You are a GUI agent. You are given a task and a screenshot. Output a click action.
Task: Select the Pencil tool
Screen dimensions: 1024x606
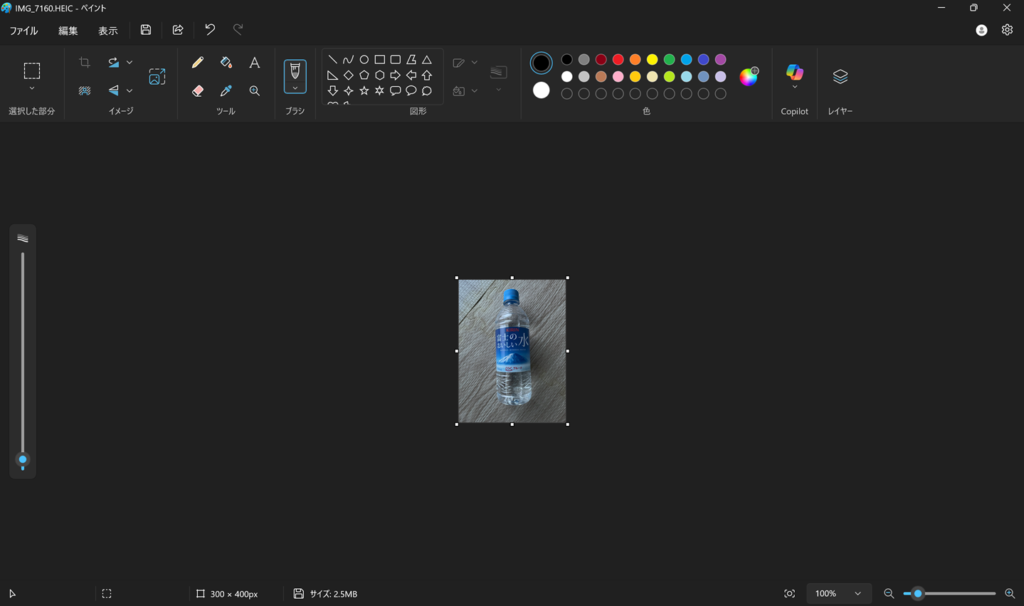197,62
